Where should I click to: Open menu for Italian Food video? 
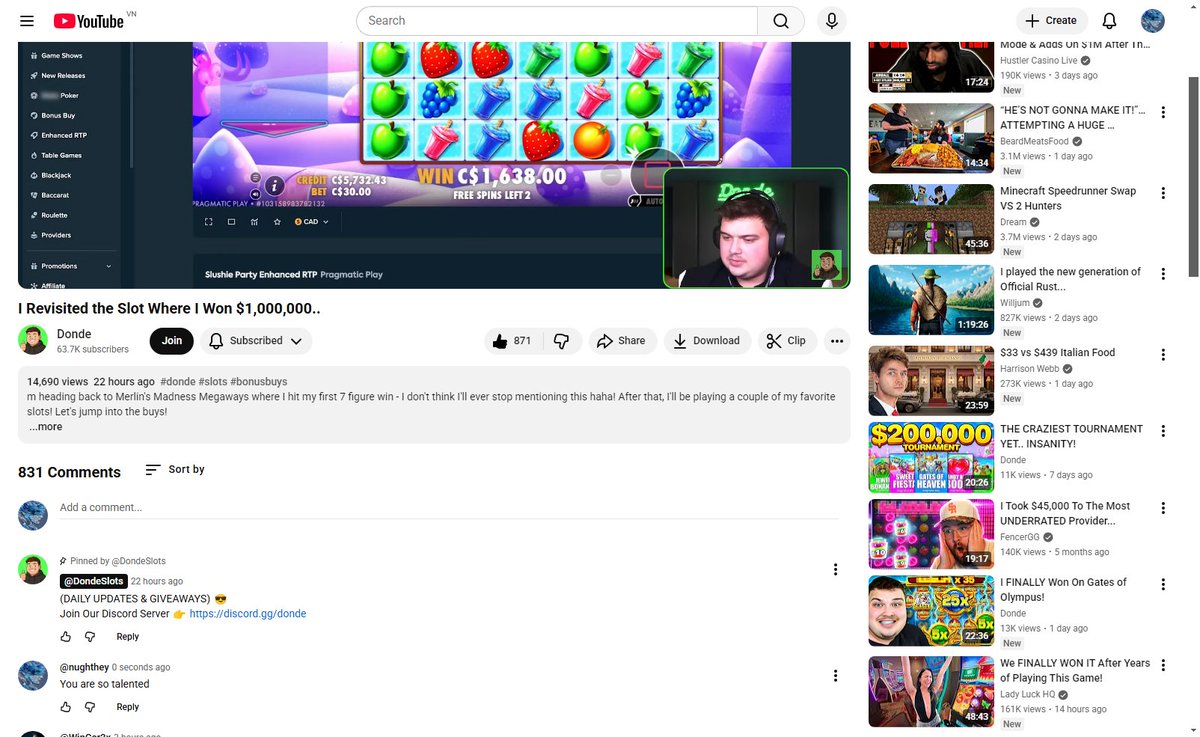point(1163,355)
